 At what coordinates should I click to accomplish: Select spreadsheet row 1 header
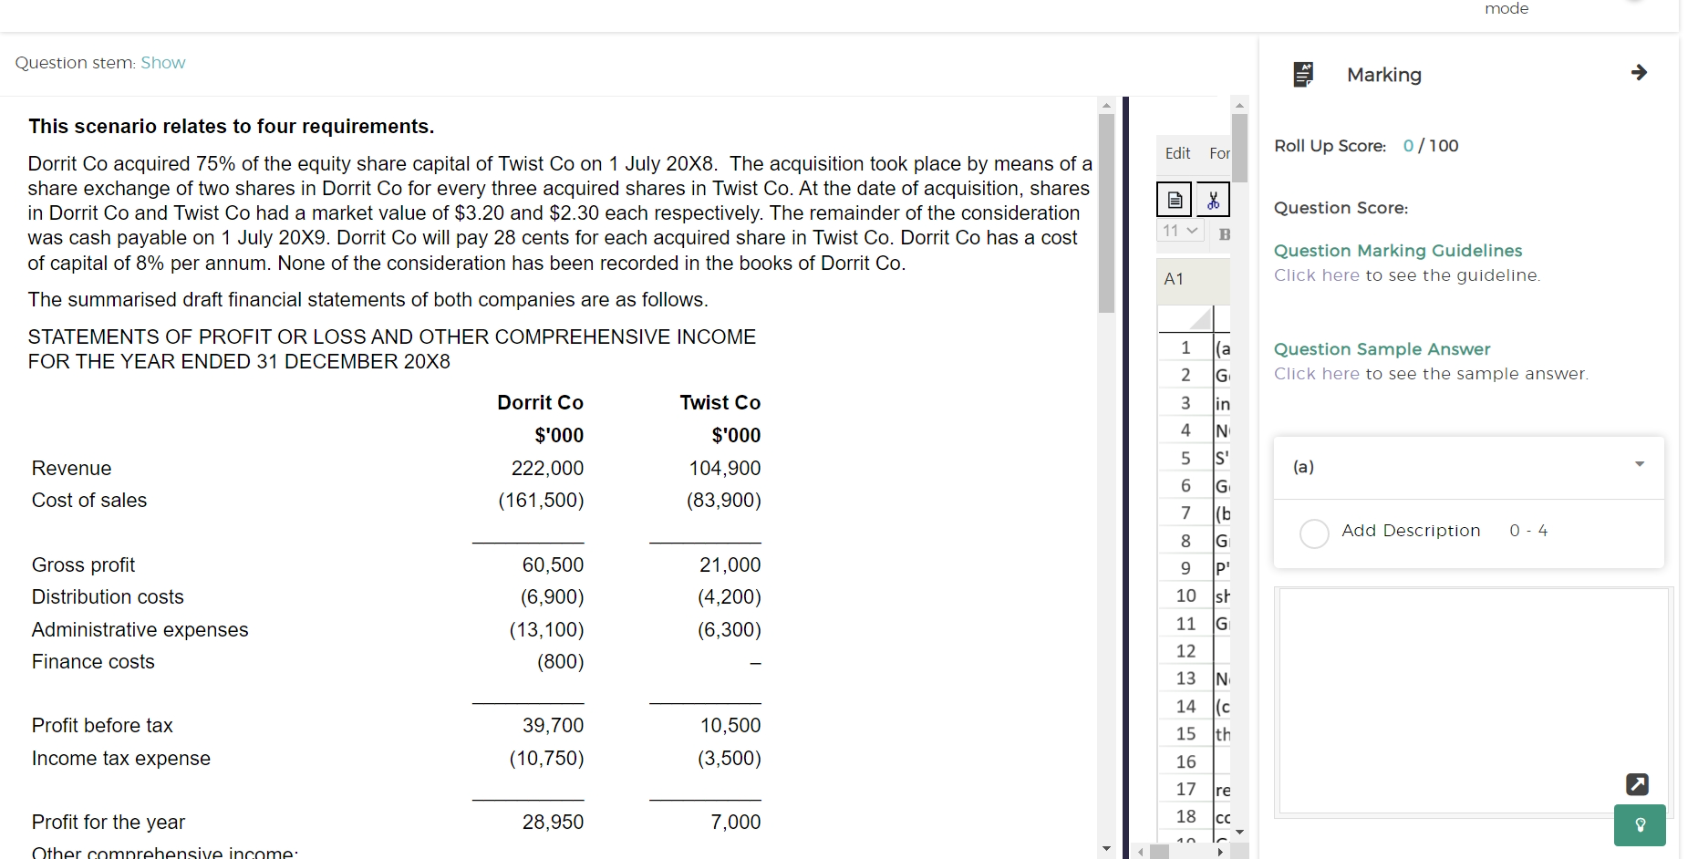[x=1186, y=348]
